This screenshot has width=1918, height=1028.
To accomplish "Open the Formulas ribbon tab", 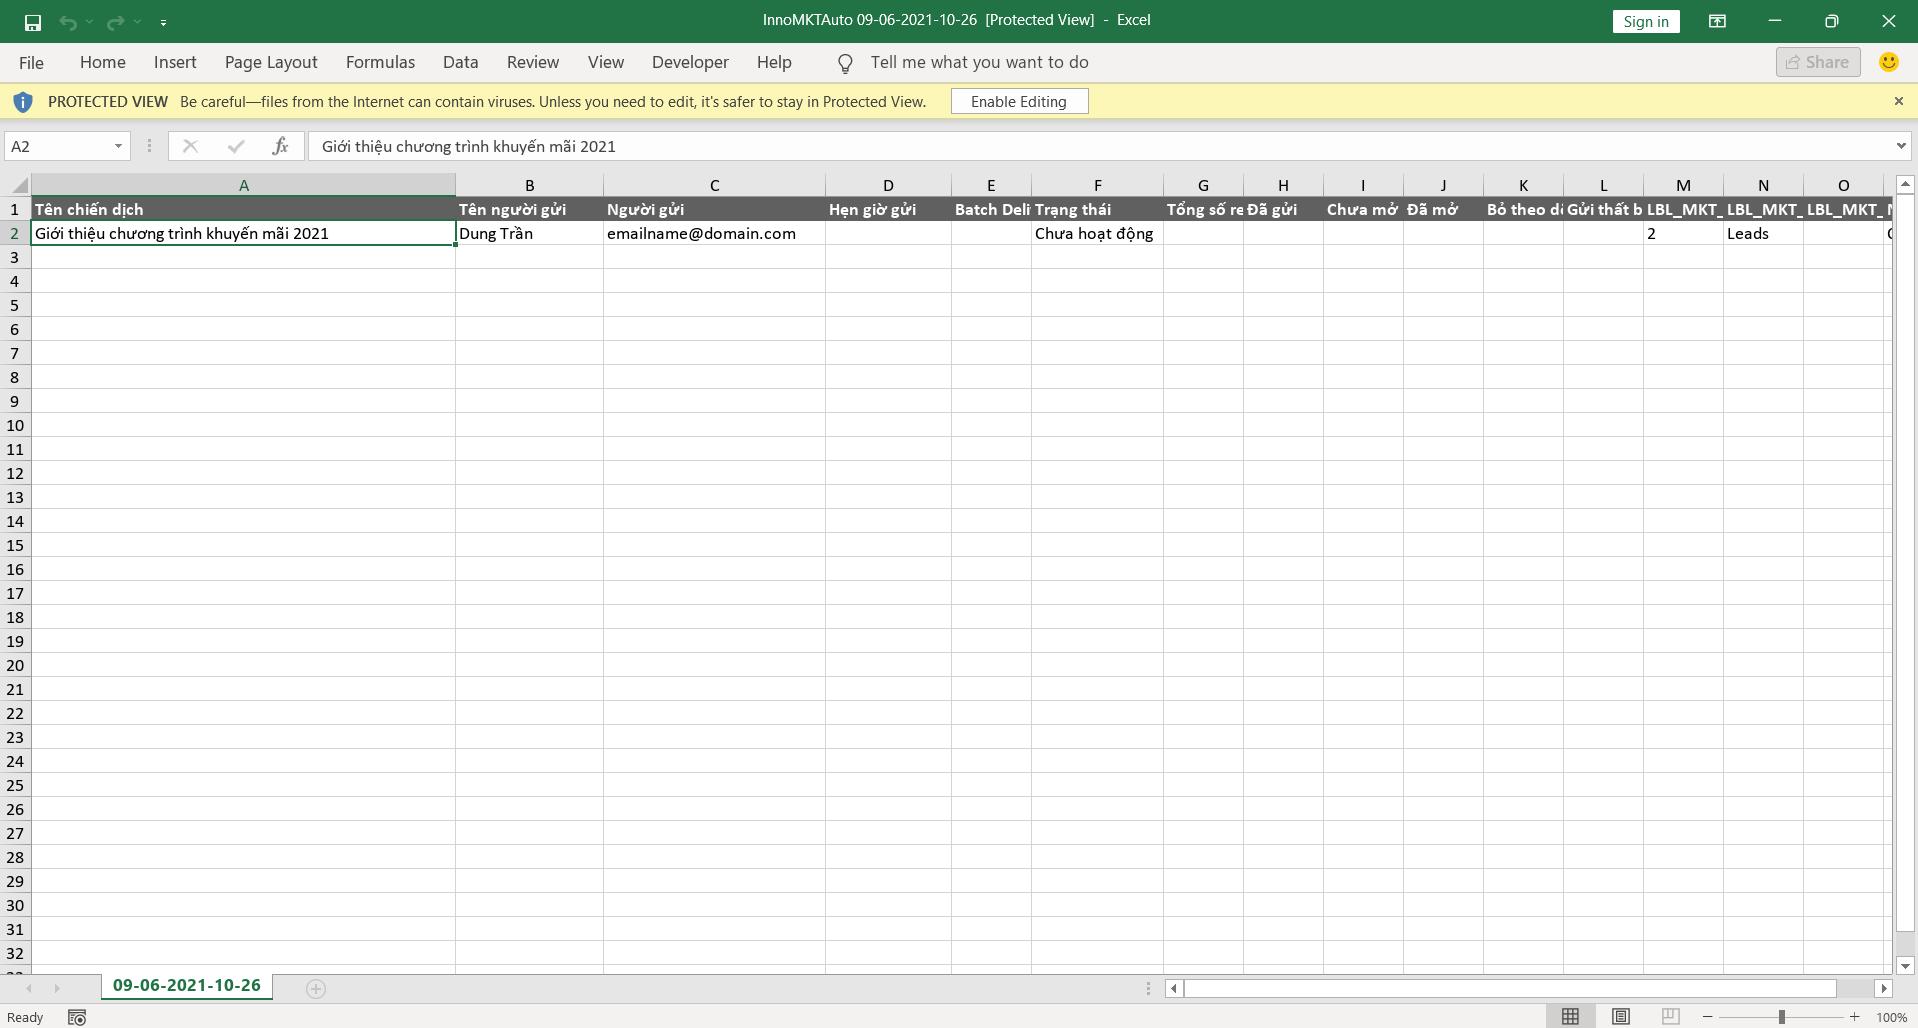I will pos(380,62).
